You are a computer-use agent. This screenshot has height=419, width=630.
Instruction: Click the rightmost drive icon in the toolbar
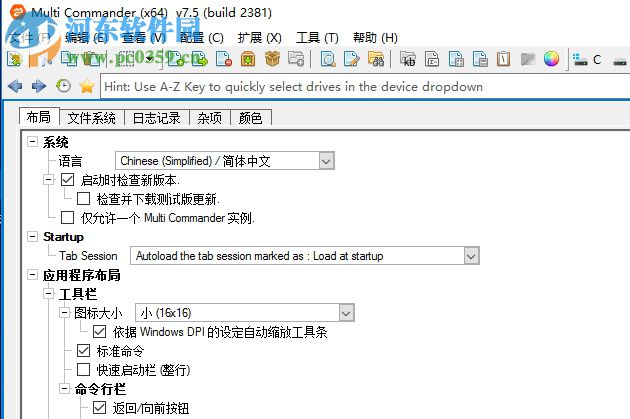(x=620, y=61)
